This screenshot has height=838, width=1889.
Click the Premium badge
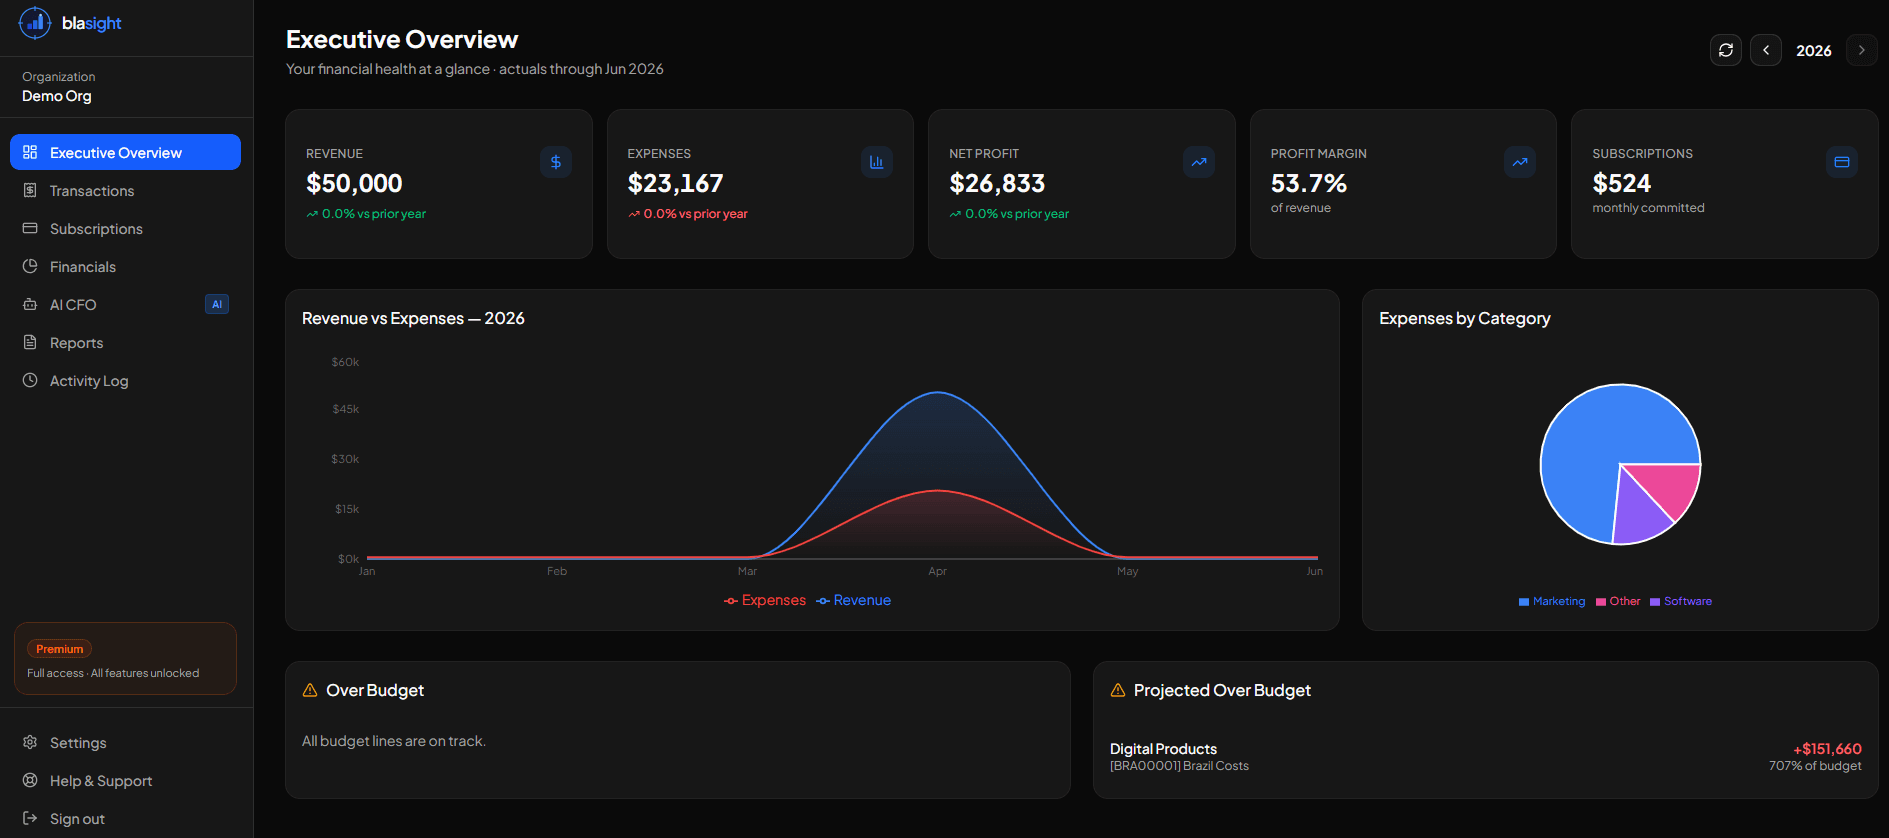(60, 649)
